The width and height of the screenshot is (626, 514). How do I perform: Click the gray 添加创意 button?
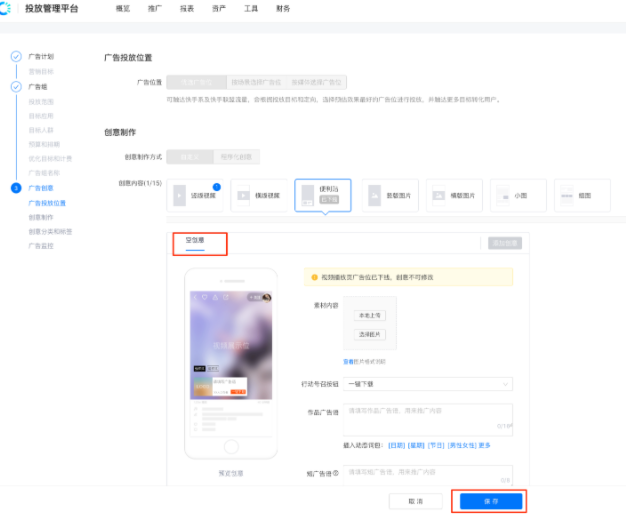(505, 243)
